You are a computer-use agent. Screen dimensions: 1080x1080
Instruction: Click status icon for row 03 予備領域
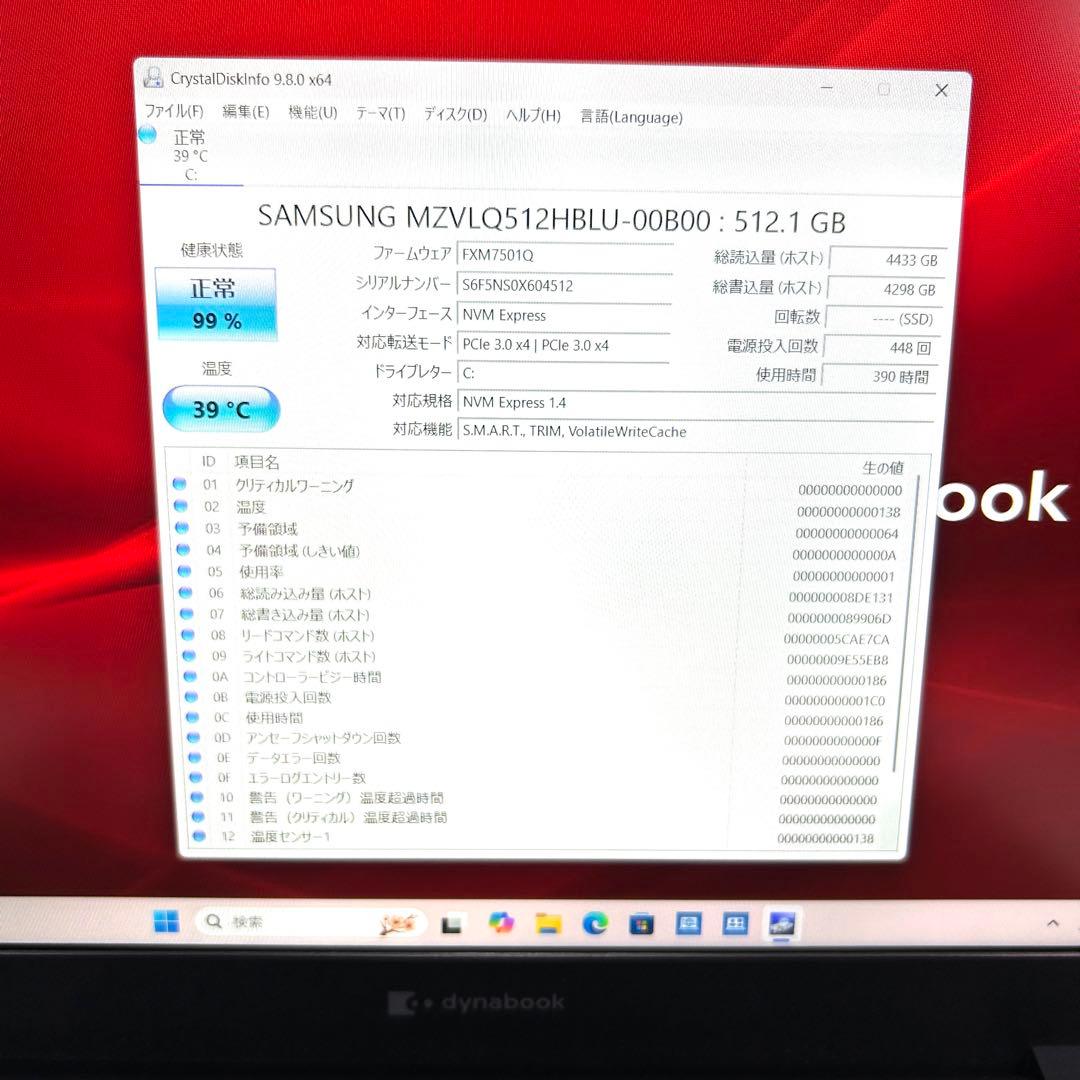click(182, 528)
